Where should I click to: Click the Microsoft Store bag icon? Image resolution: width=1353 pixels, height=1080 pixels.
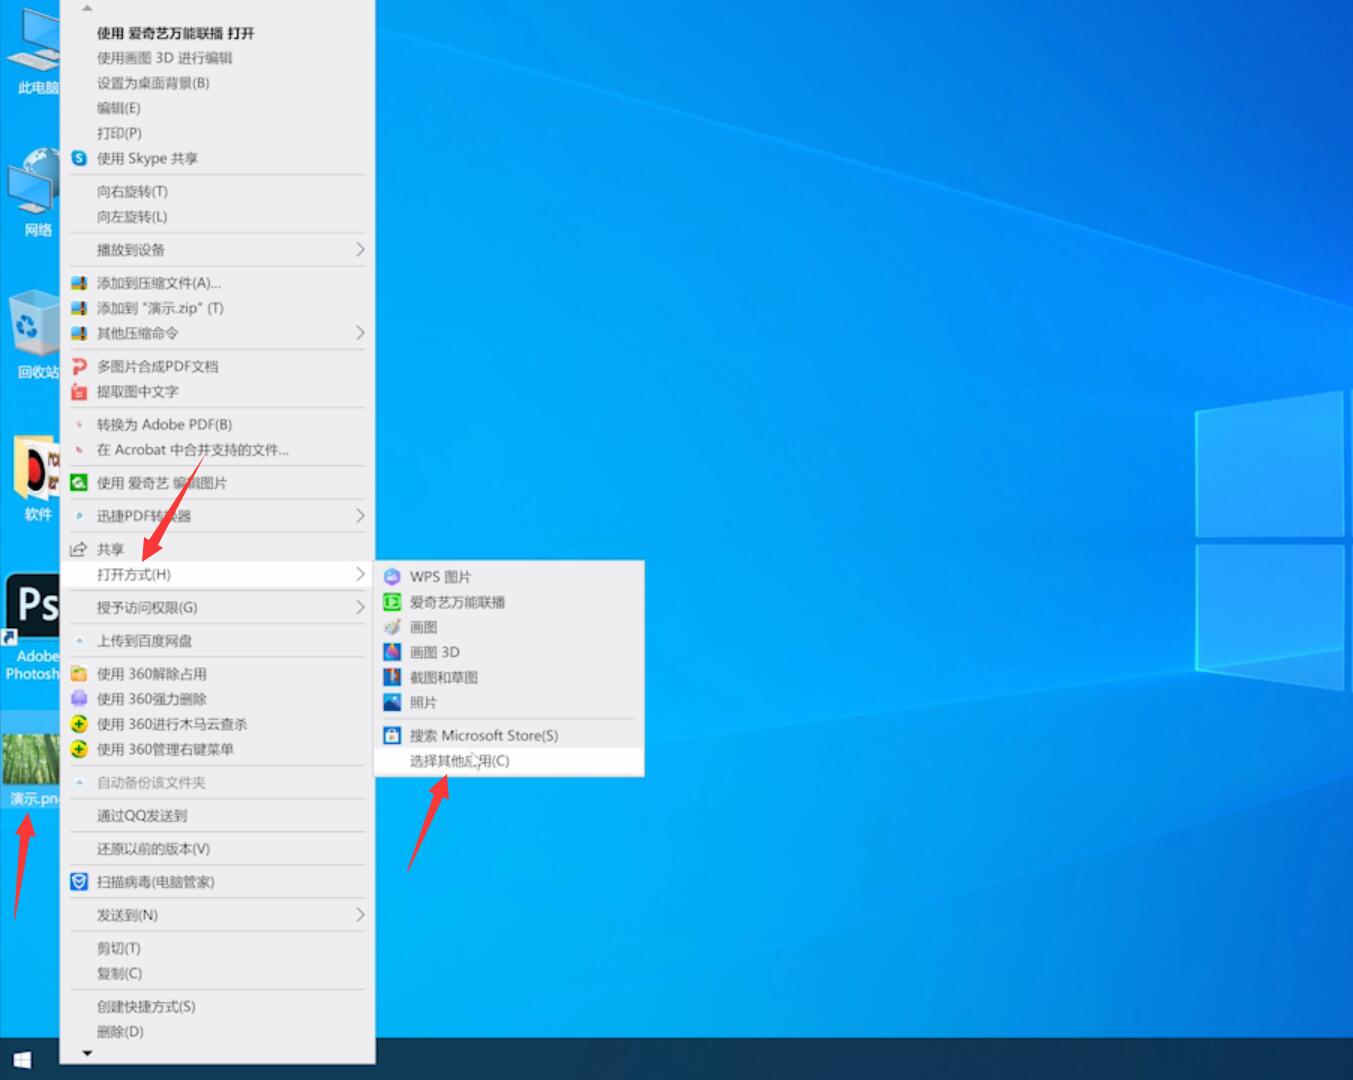pyautogui.click(x=392, y=735)
